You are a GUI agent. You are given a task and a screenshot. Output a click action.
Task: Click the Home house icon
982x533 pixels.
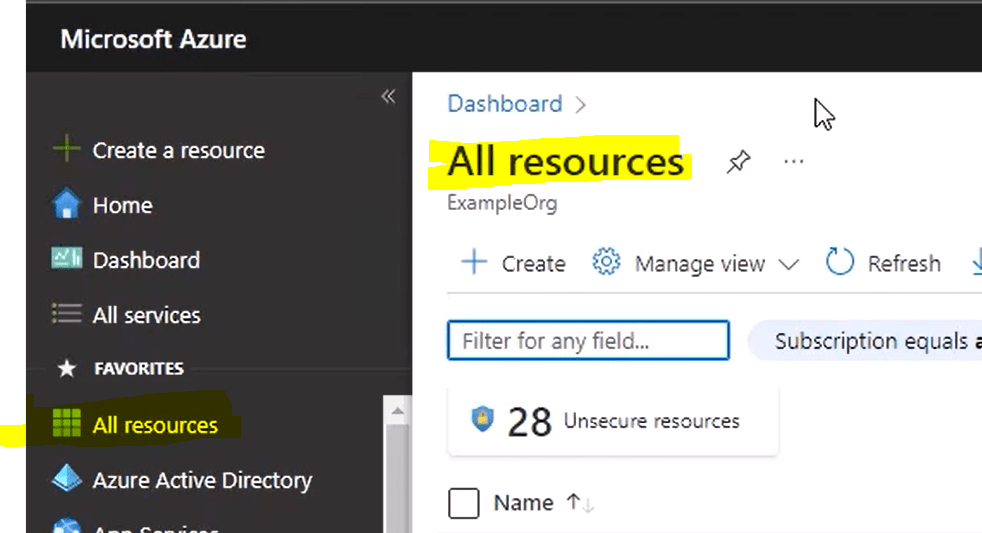(x=66, y=204)
